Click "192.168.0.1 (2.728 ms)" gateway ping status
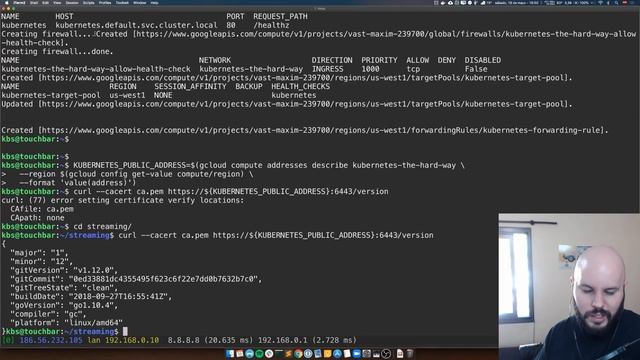640x360 pixels. (307, 340)
